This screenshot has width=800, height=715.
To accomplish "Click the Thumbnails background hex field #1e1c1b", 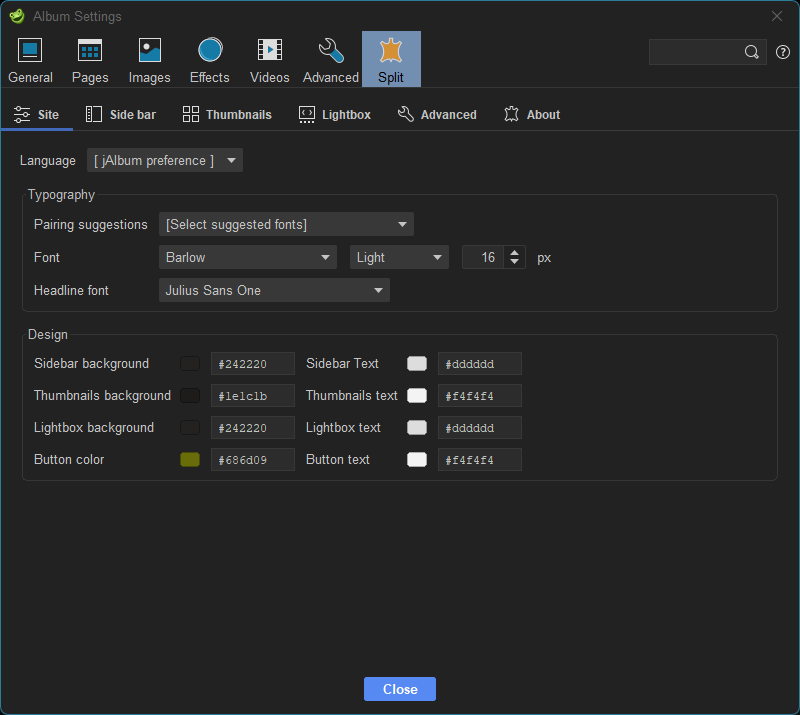I will click(253, 396).
